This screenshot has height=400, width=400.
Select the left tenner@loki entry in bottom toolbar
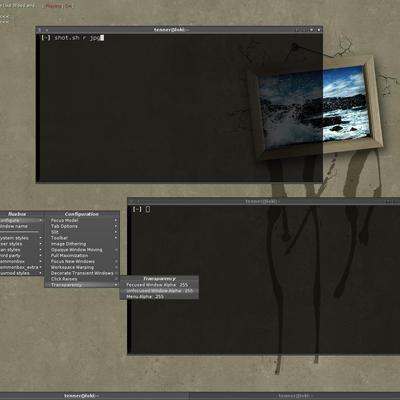[94, 396]
